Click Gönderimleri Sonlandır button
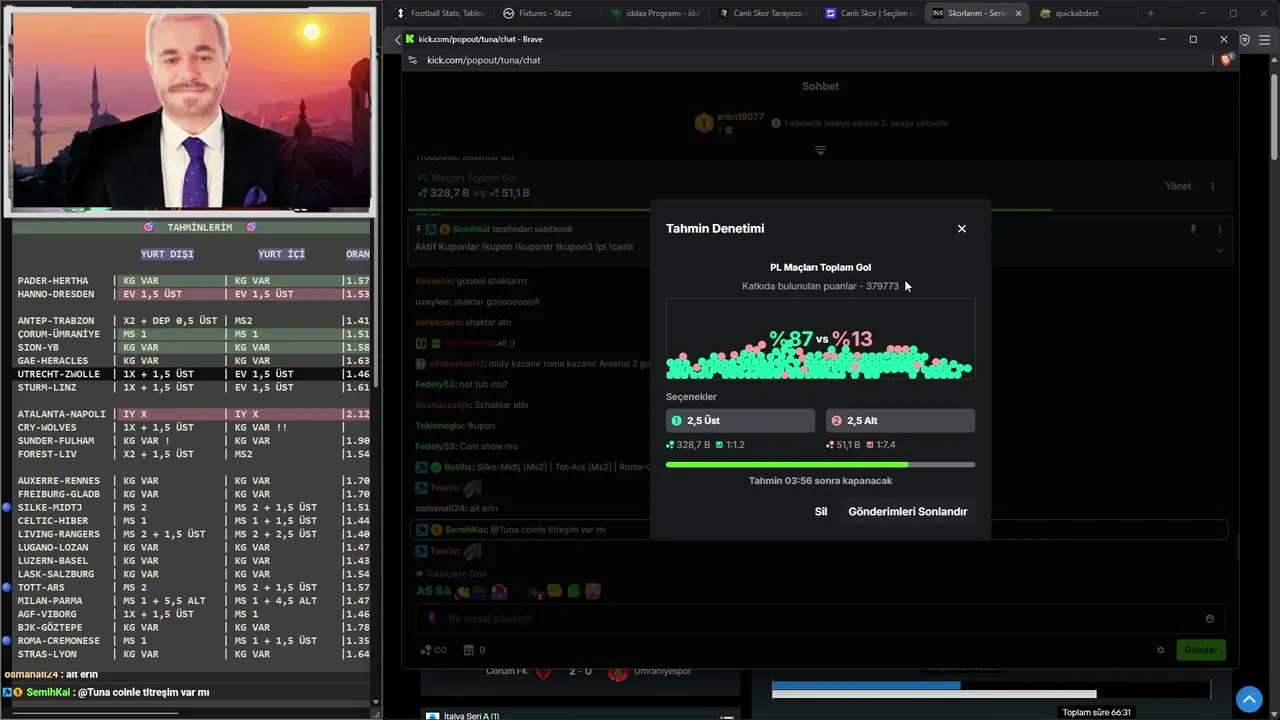This screenshot has height=720, width=1280. pyautogui.click(x=907, y=511)
